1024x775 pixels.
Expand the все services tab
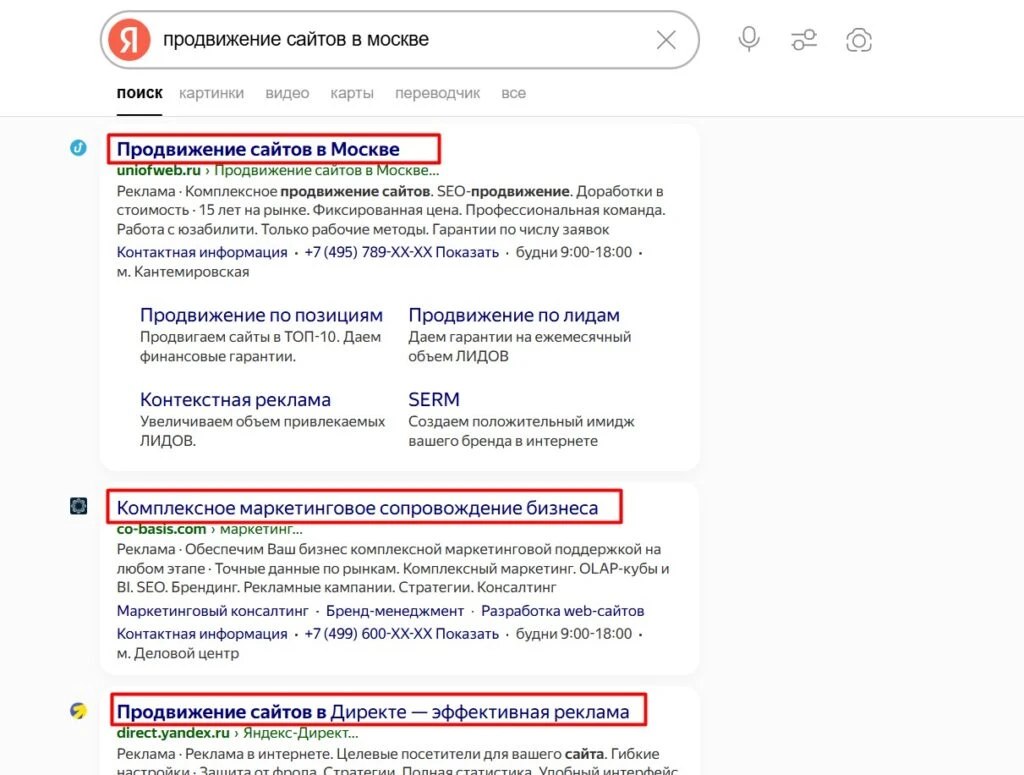pyautogui.click(x=513, y=93)
